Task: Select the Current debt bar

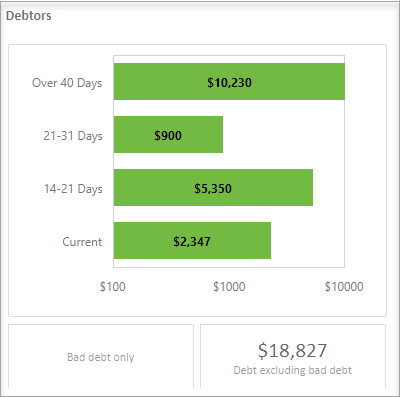Action: [192, 241]
